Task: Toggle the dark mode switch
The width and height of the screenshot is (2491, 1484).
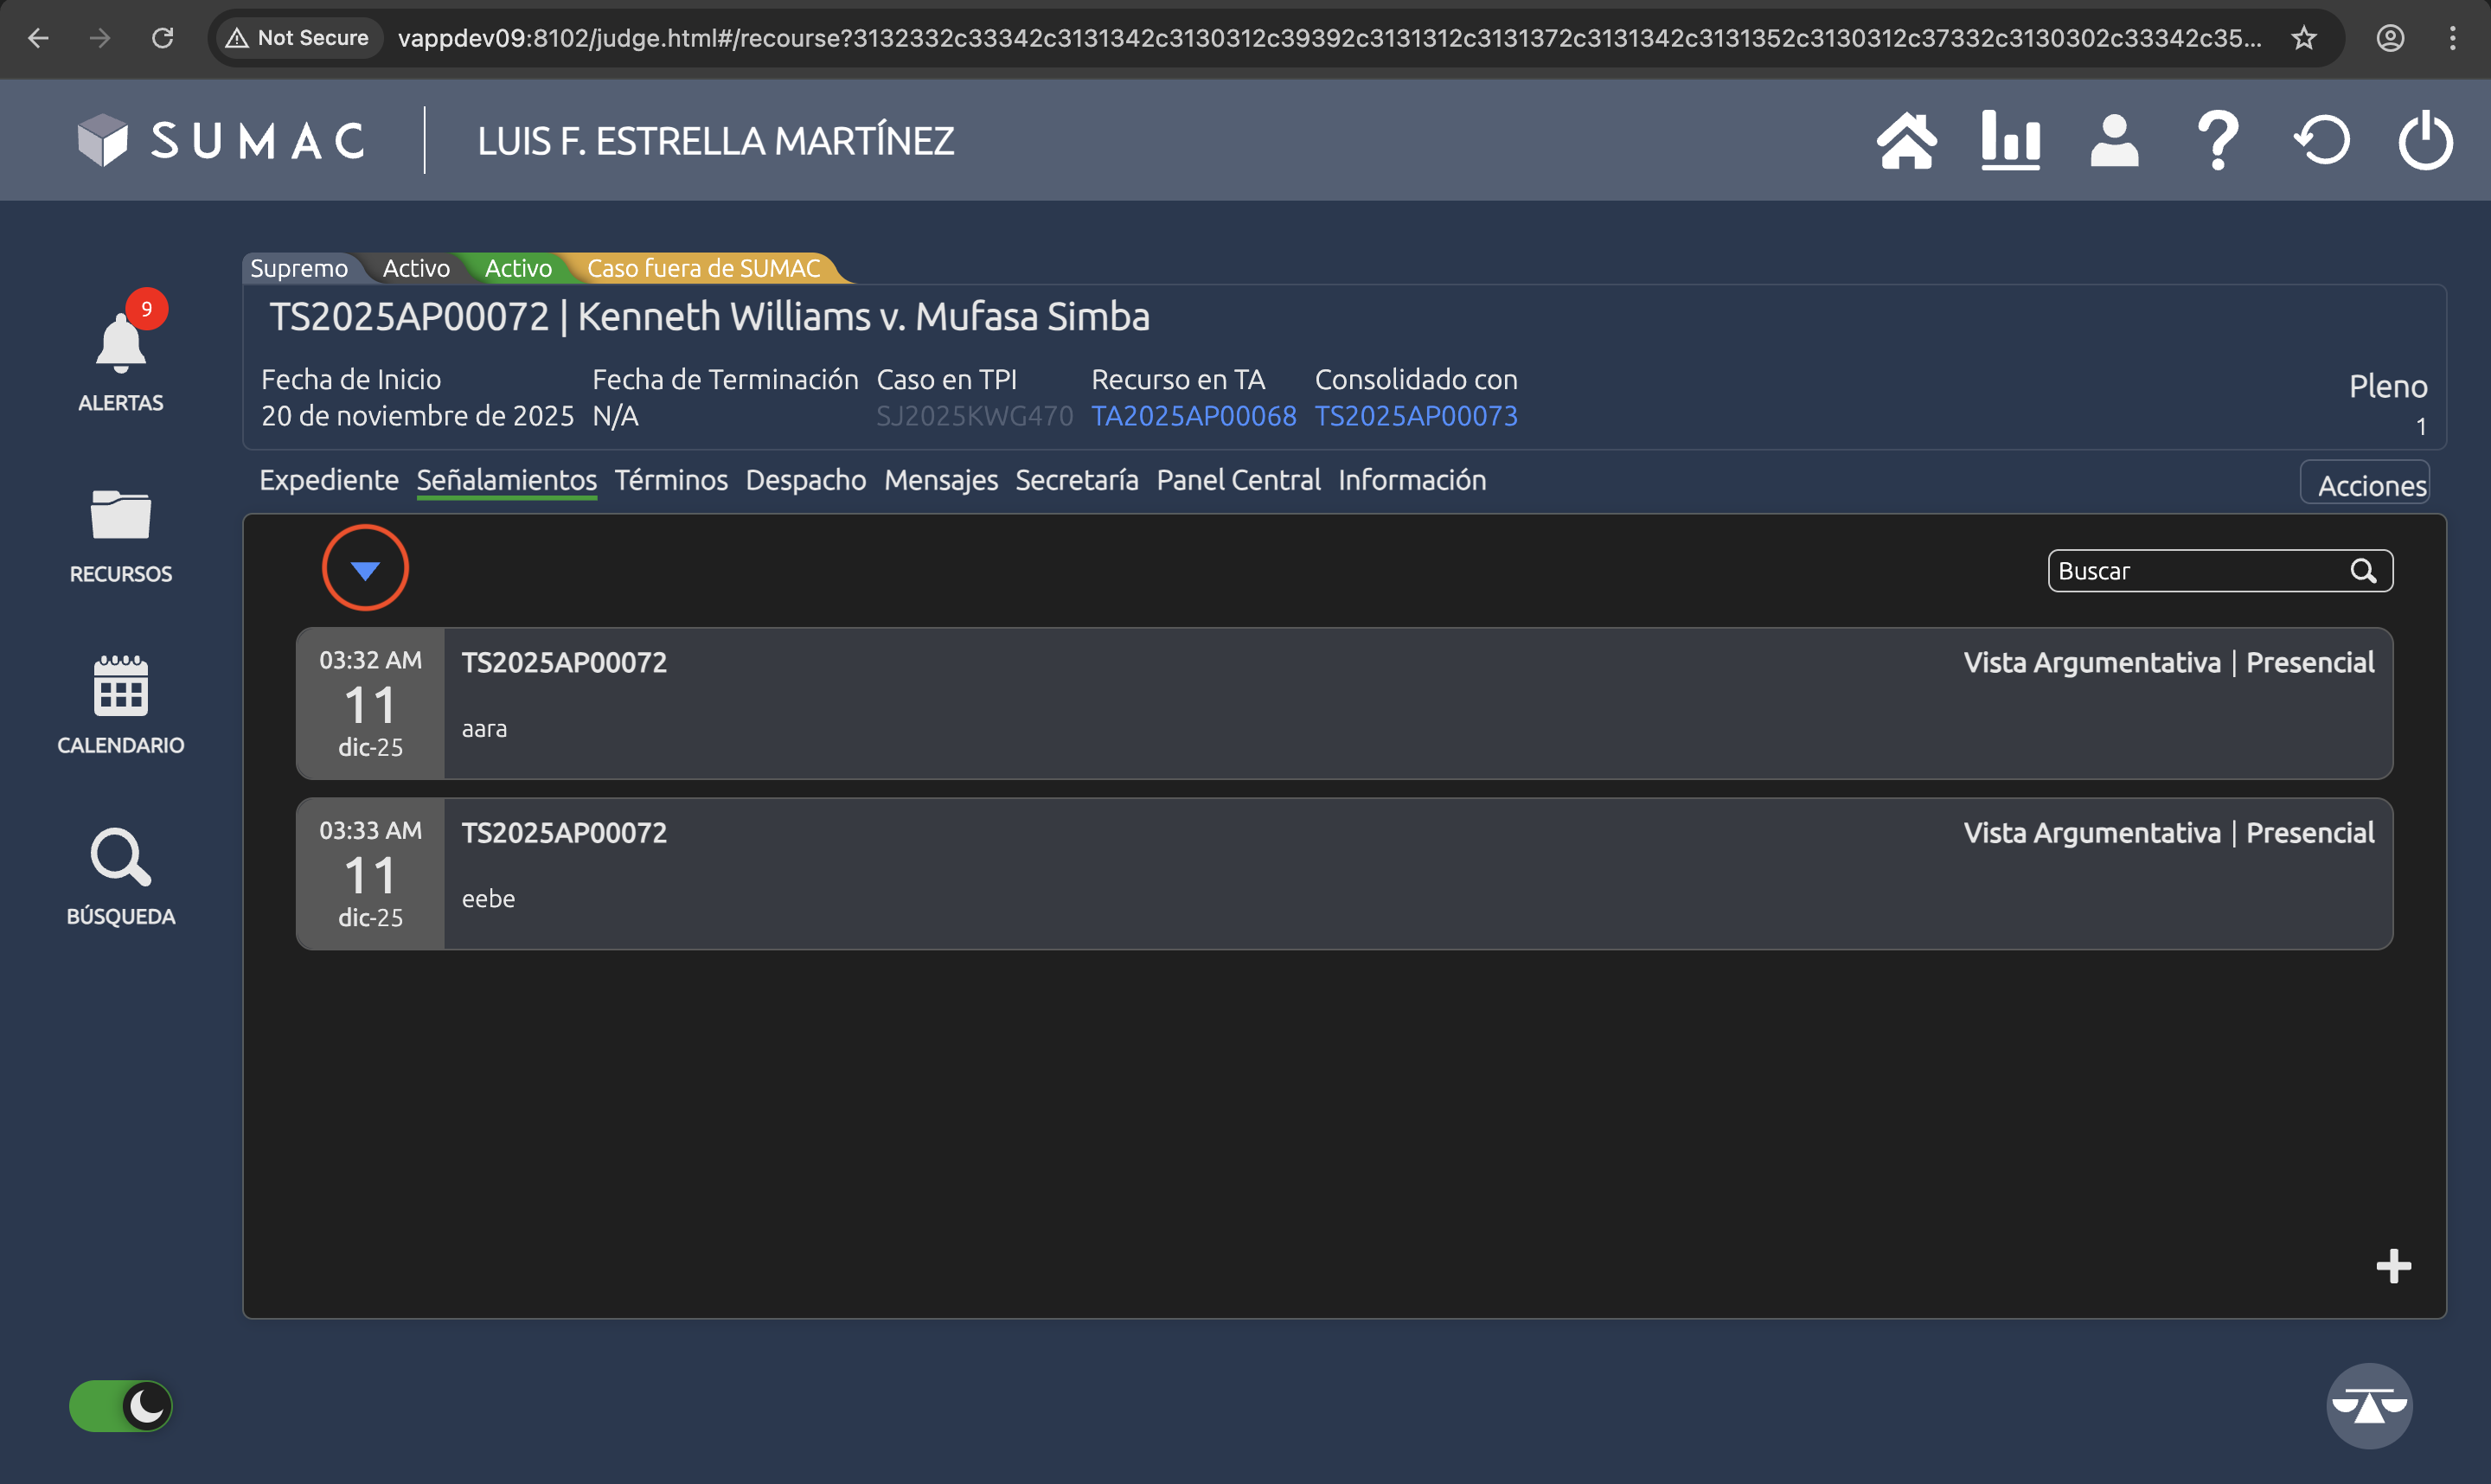Action: [121, 1406]
